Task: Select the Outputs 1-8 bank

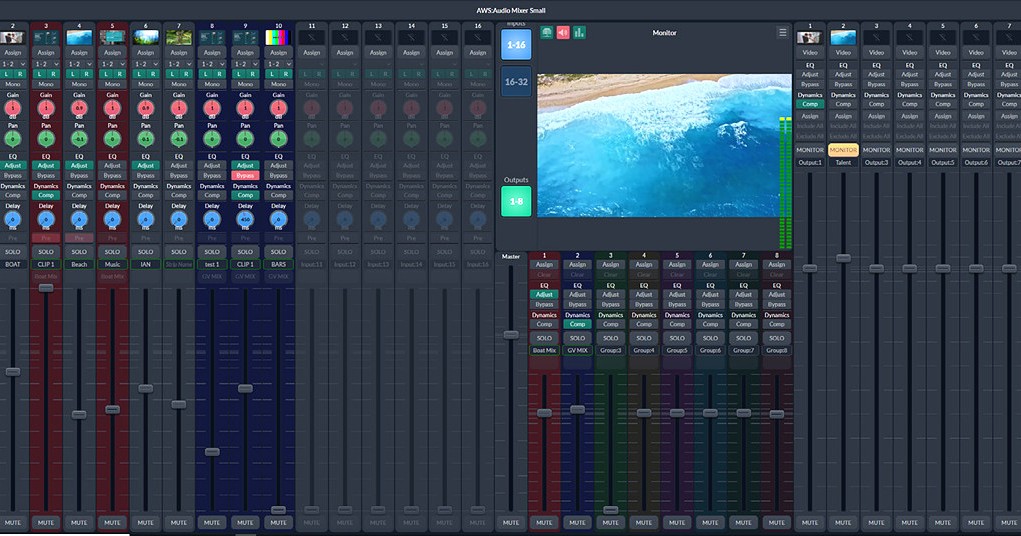Action: 516,201
